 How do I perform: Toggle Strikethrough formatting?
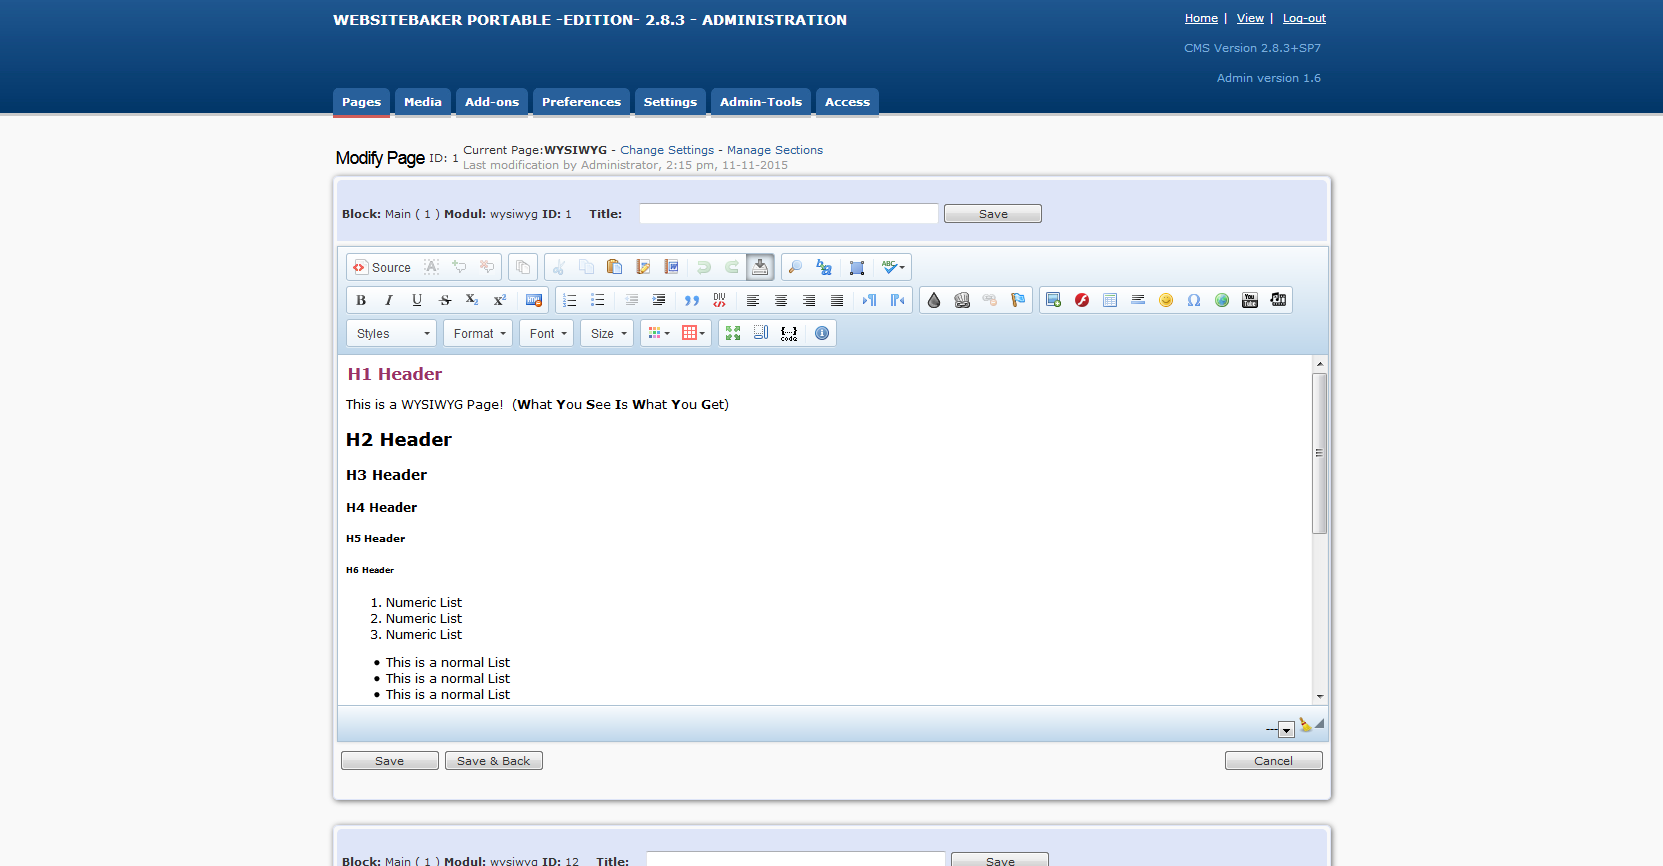(x=445, y=300)
